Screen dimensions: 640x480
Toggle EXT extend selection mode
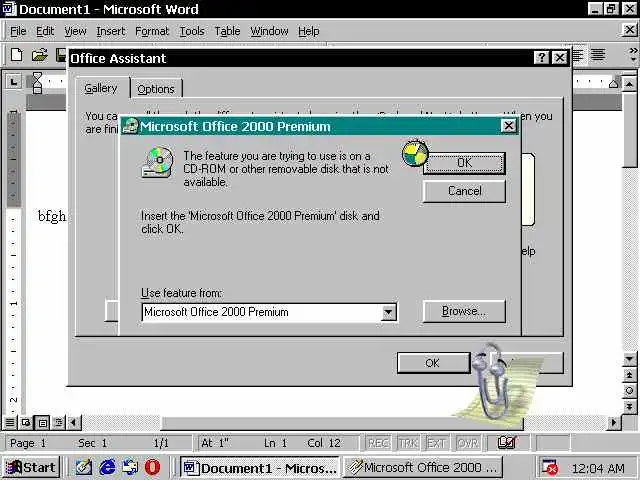437,443
